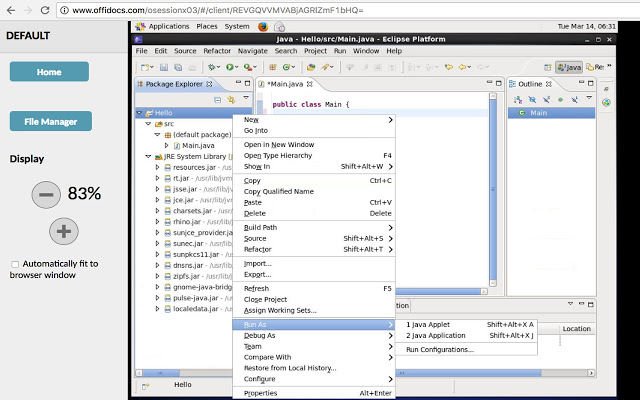Expand the rt.jar node
The image size is (640, 400).
158,178
